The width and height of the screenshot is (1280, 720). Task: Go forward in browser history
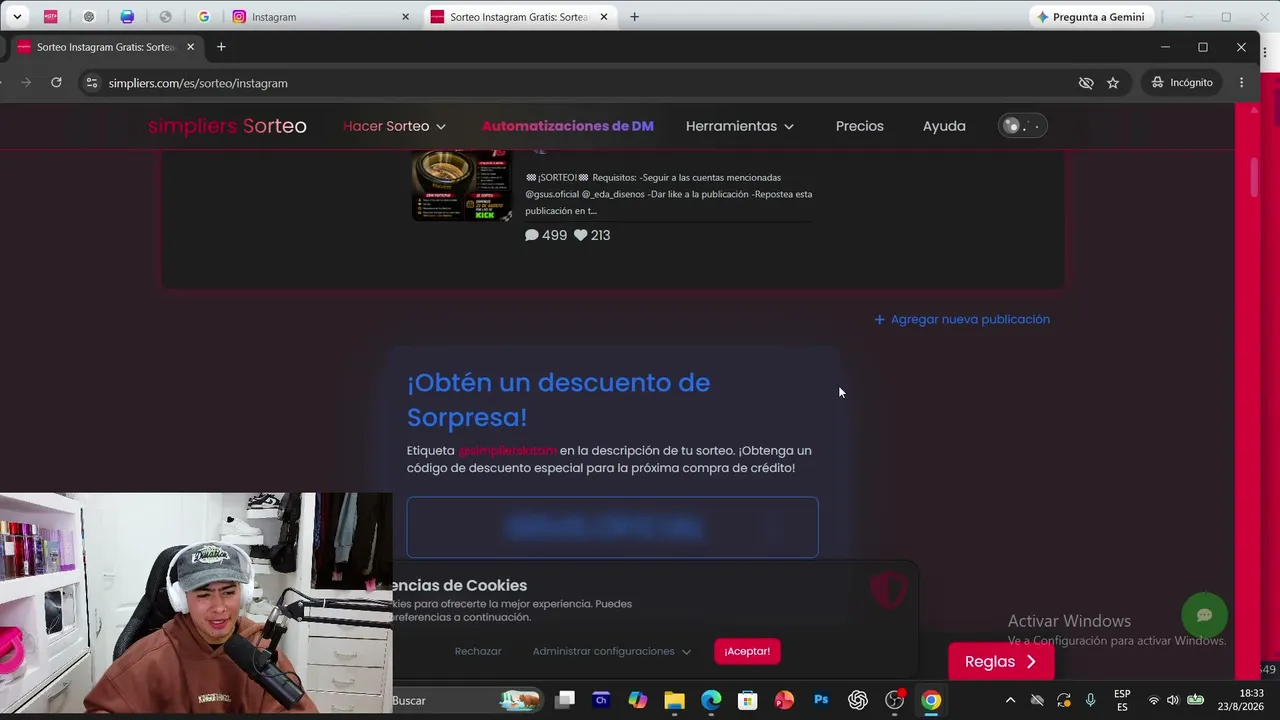pyautogui.click(x=26, y=83)
